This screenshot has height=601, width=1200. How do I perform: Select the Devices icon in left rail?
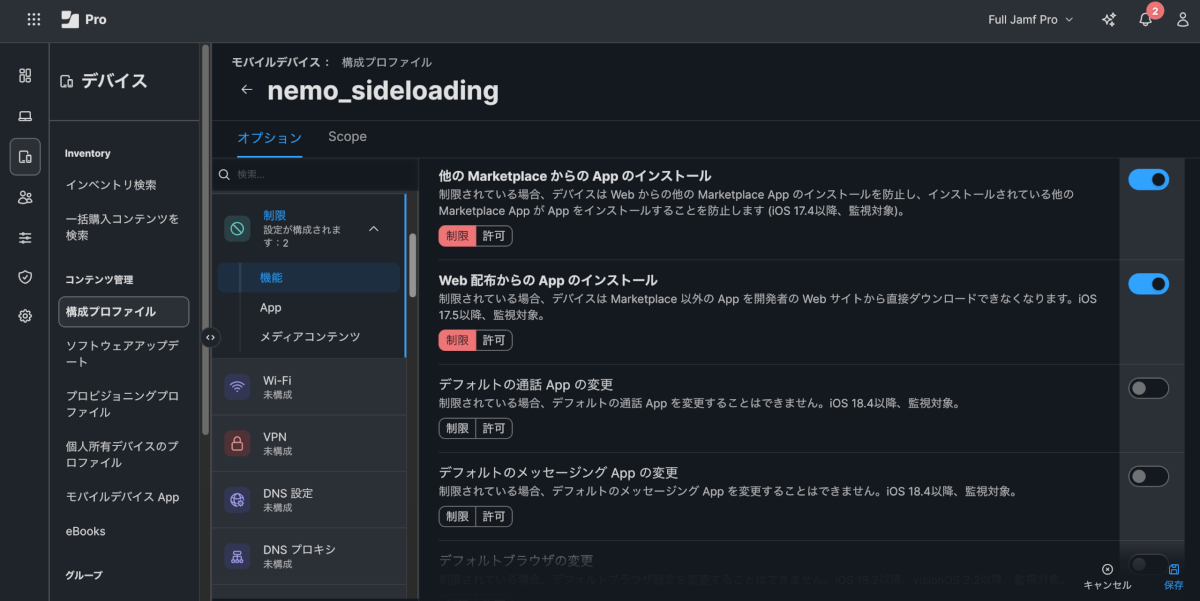[25, 156]
